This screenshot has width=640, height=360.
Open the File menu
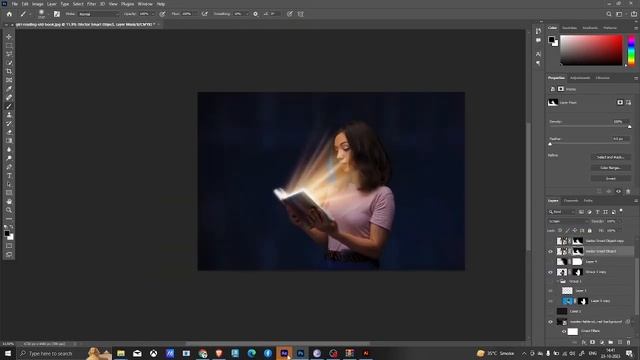(14, 4)
